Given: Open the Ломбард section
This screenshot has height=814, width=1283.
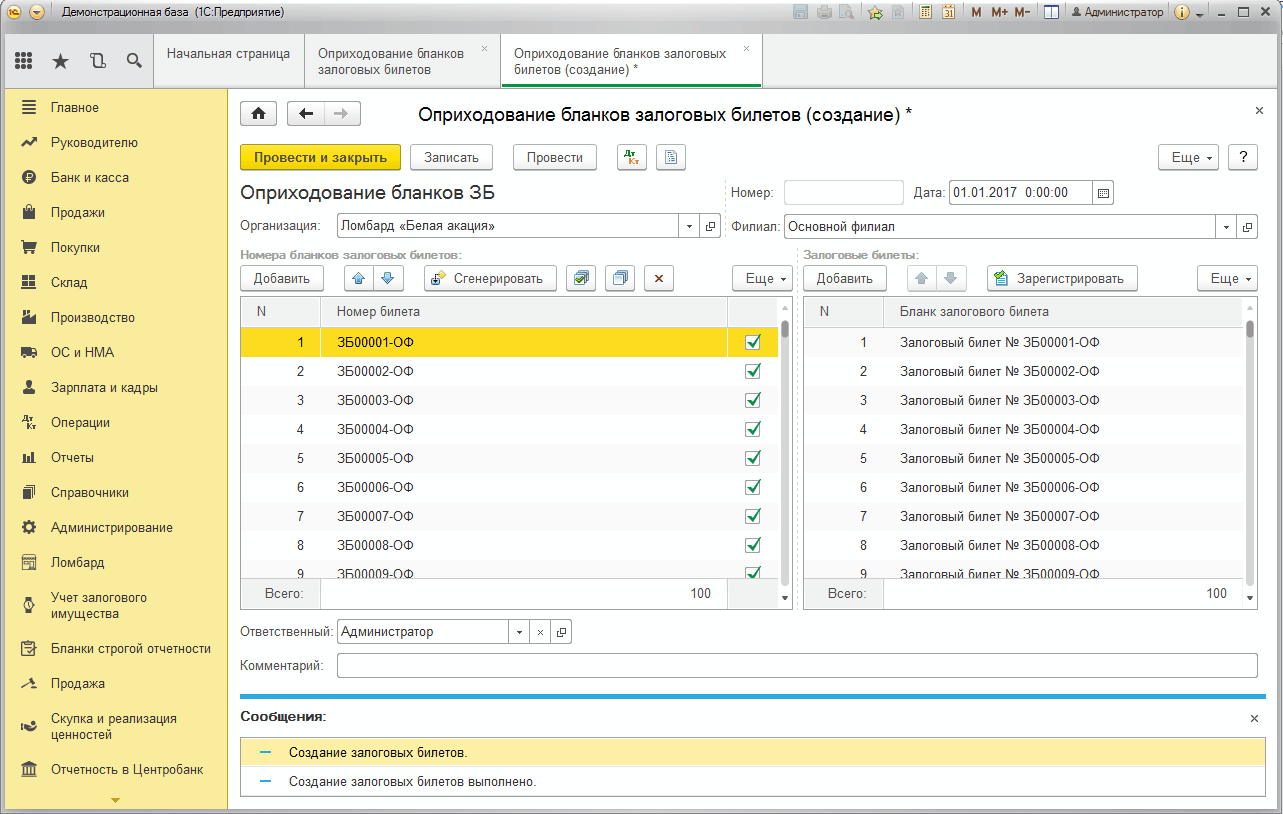Looking at the screenshot, I should pyautogui.click(x=78, y=562).
